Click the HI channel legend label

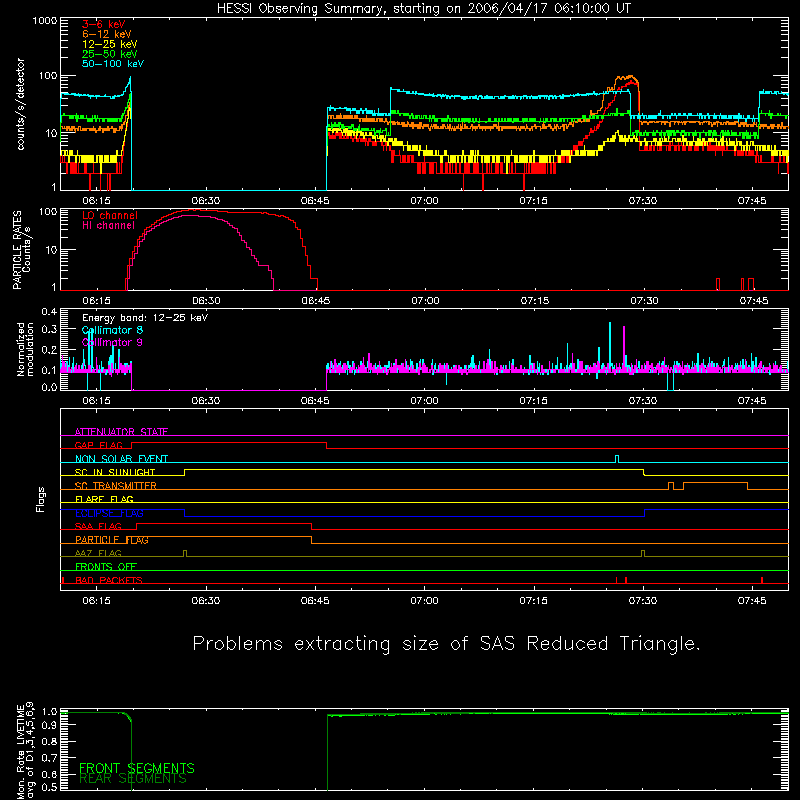(109, 226)
